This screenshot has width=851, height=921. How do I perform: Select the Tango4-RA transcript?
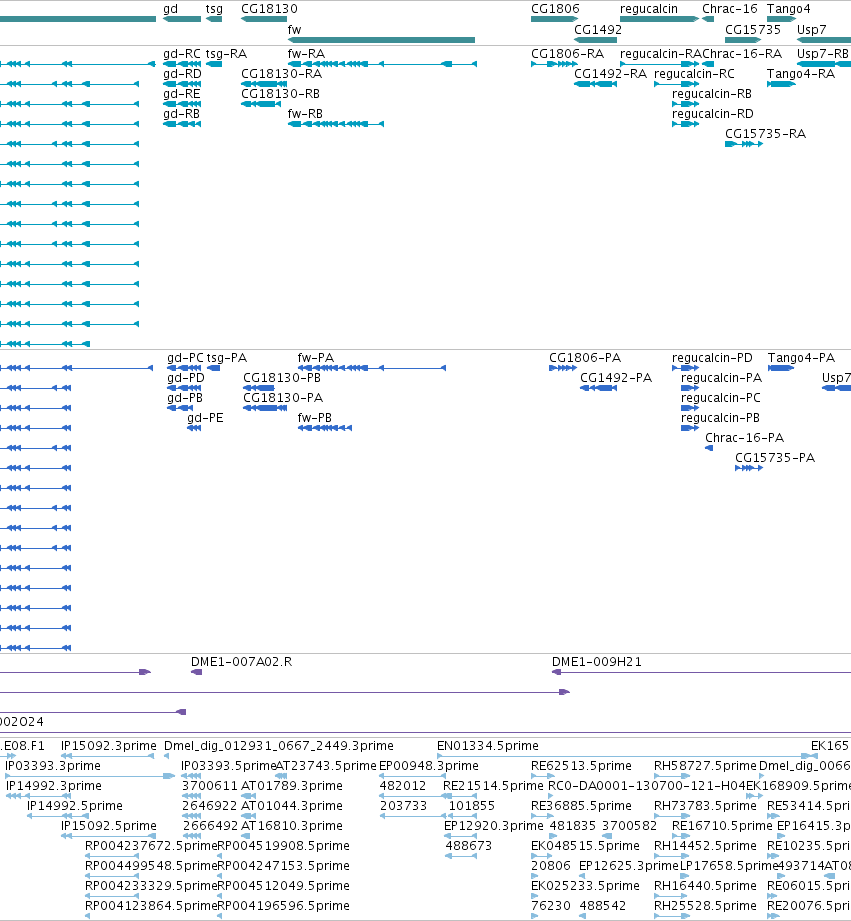[782, 84]
